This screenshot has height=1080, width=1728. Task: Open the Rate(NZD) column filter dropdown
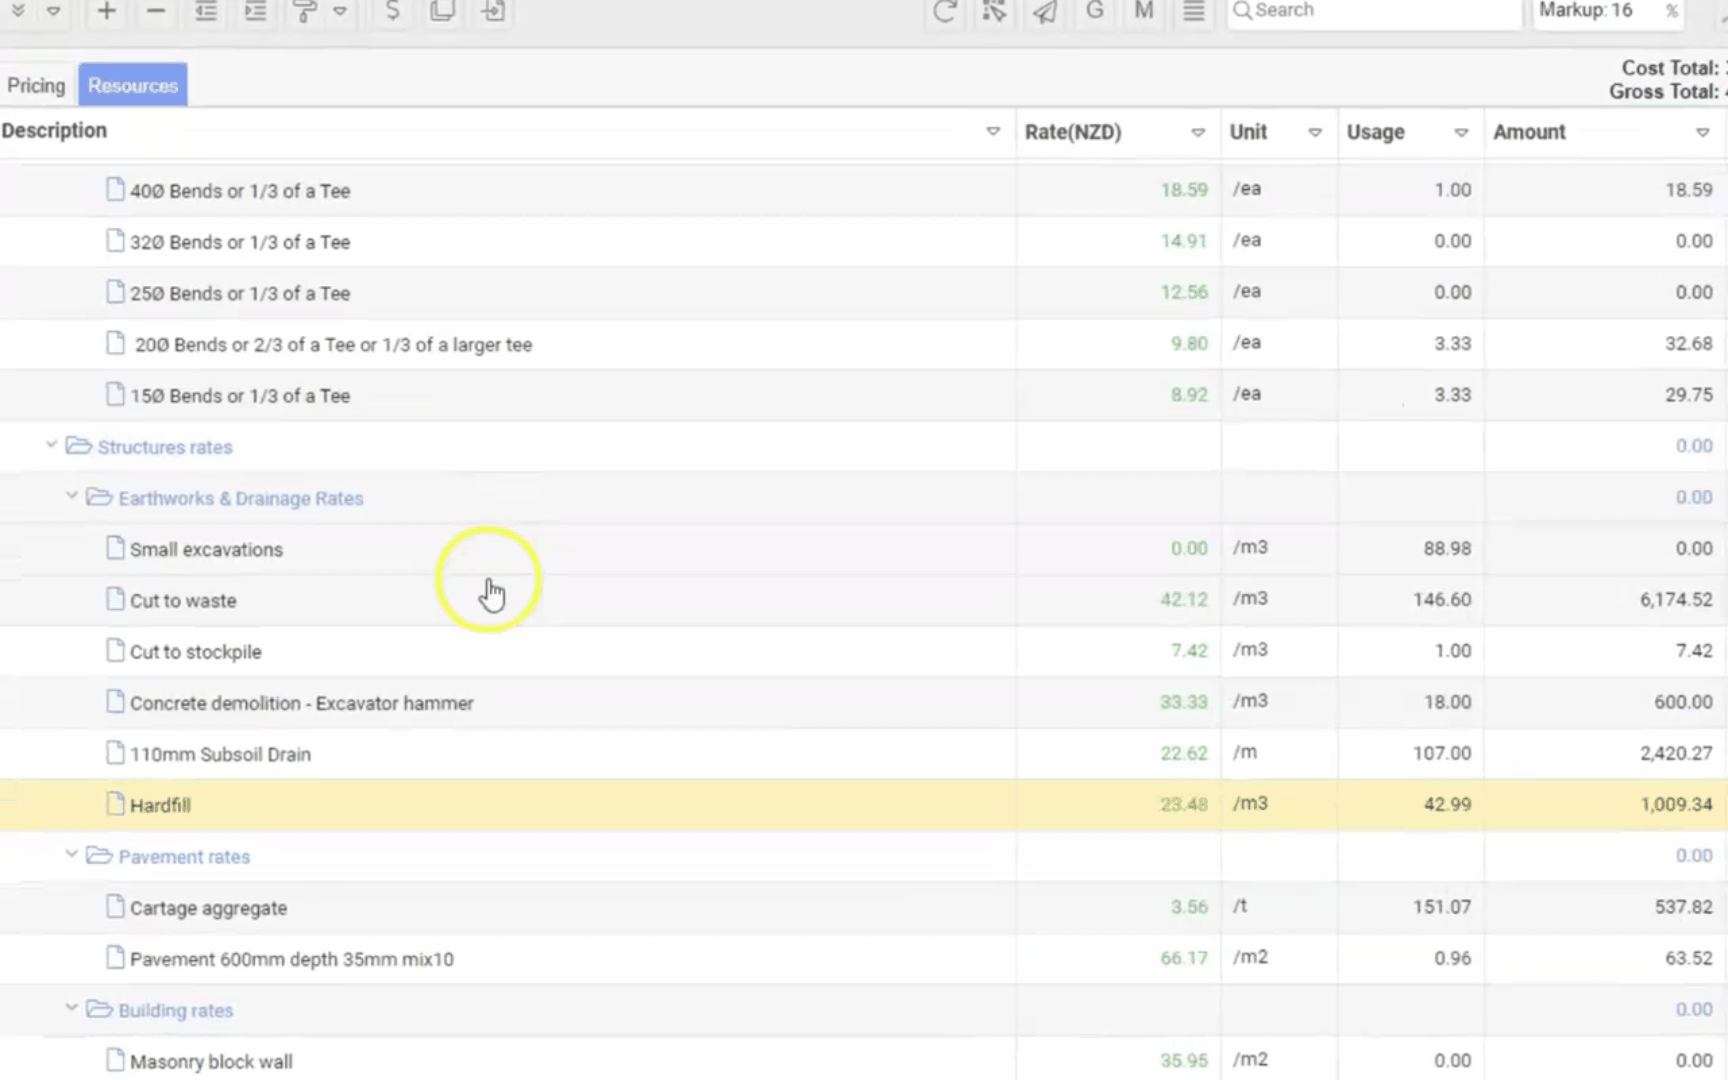[x=1197, y=132]
